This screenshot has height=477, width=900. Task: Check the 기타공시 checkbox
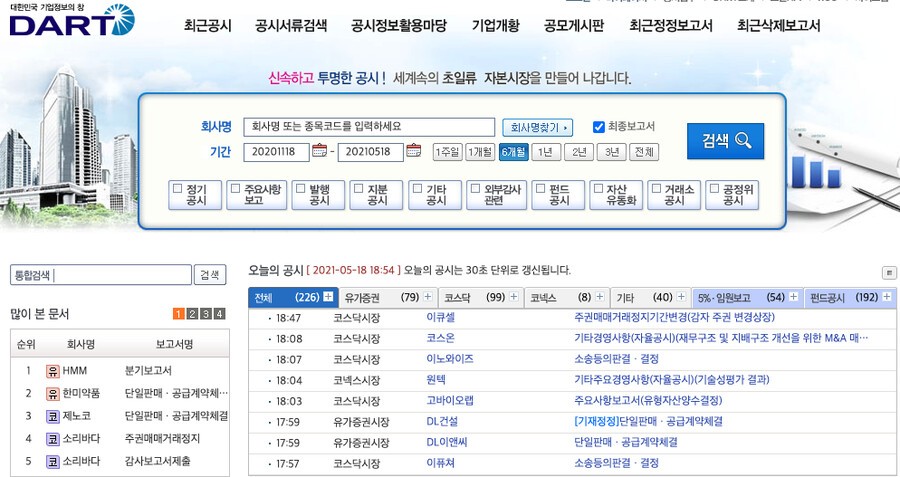(x=417, y=188)
